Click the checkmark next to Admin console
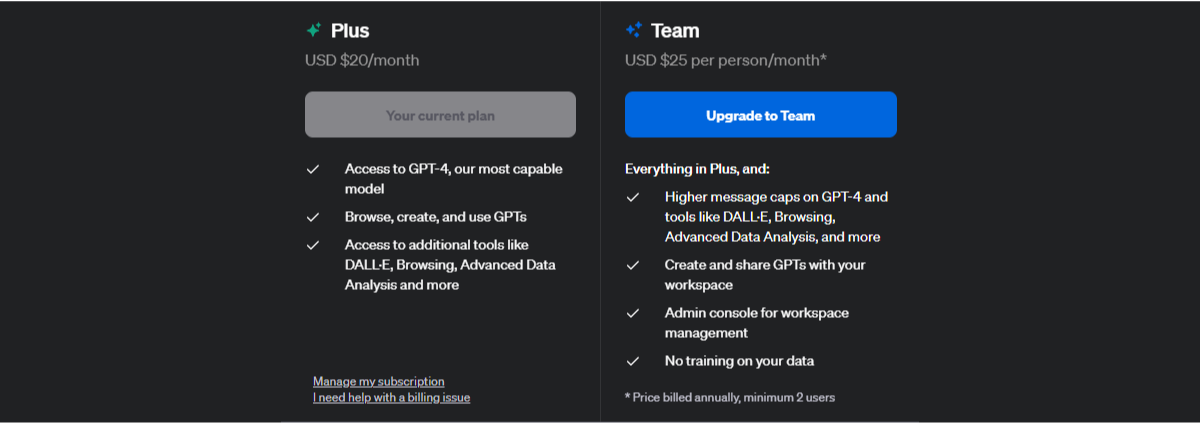The image size is (1200, 423). coord(633,313)
